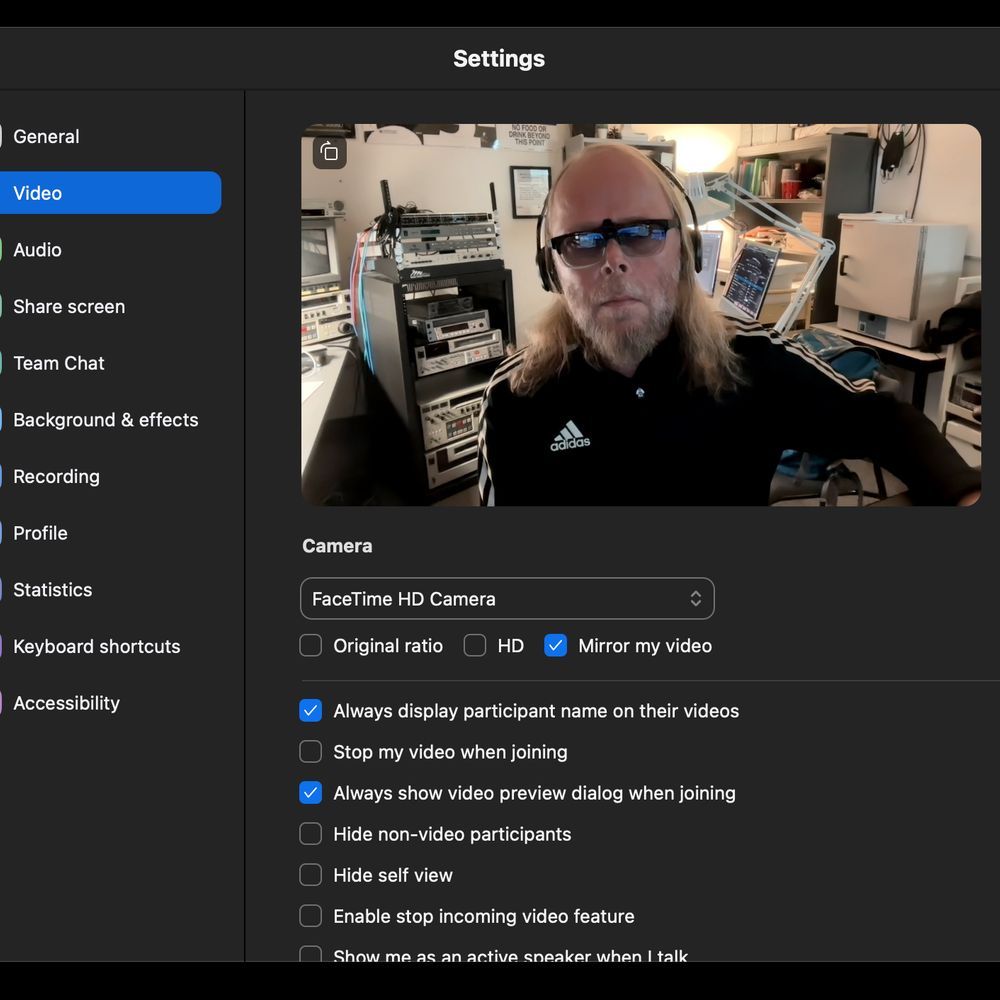The image size is (1000, 1000).
Task: Enable the Original ratio checkbox
Action: (x=311, y=645)
